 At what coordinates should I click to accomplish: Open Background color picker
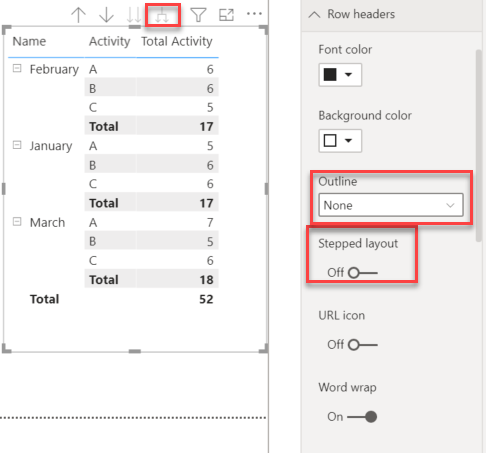point(340,141)
